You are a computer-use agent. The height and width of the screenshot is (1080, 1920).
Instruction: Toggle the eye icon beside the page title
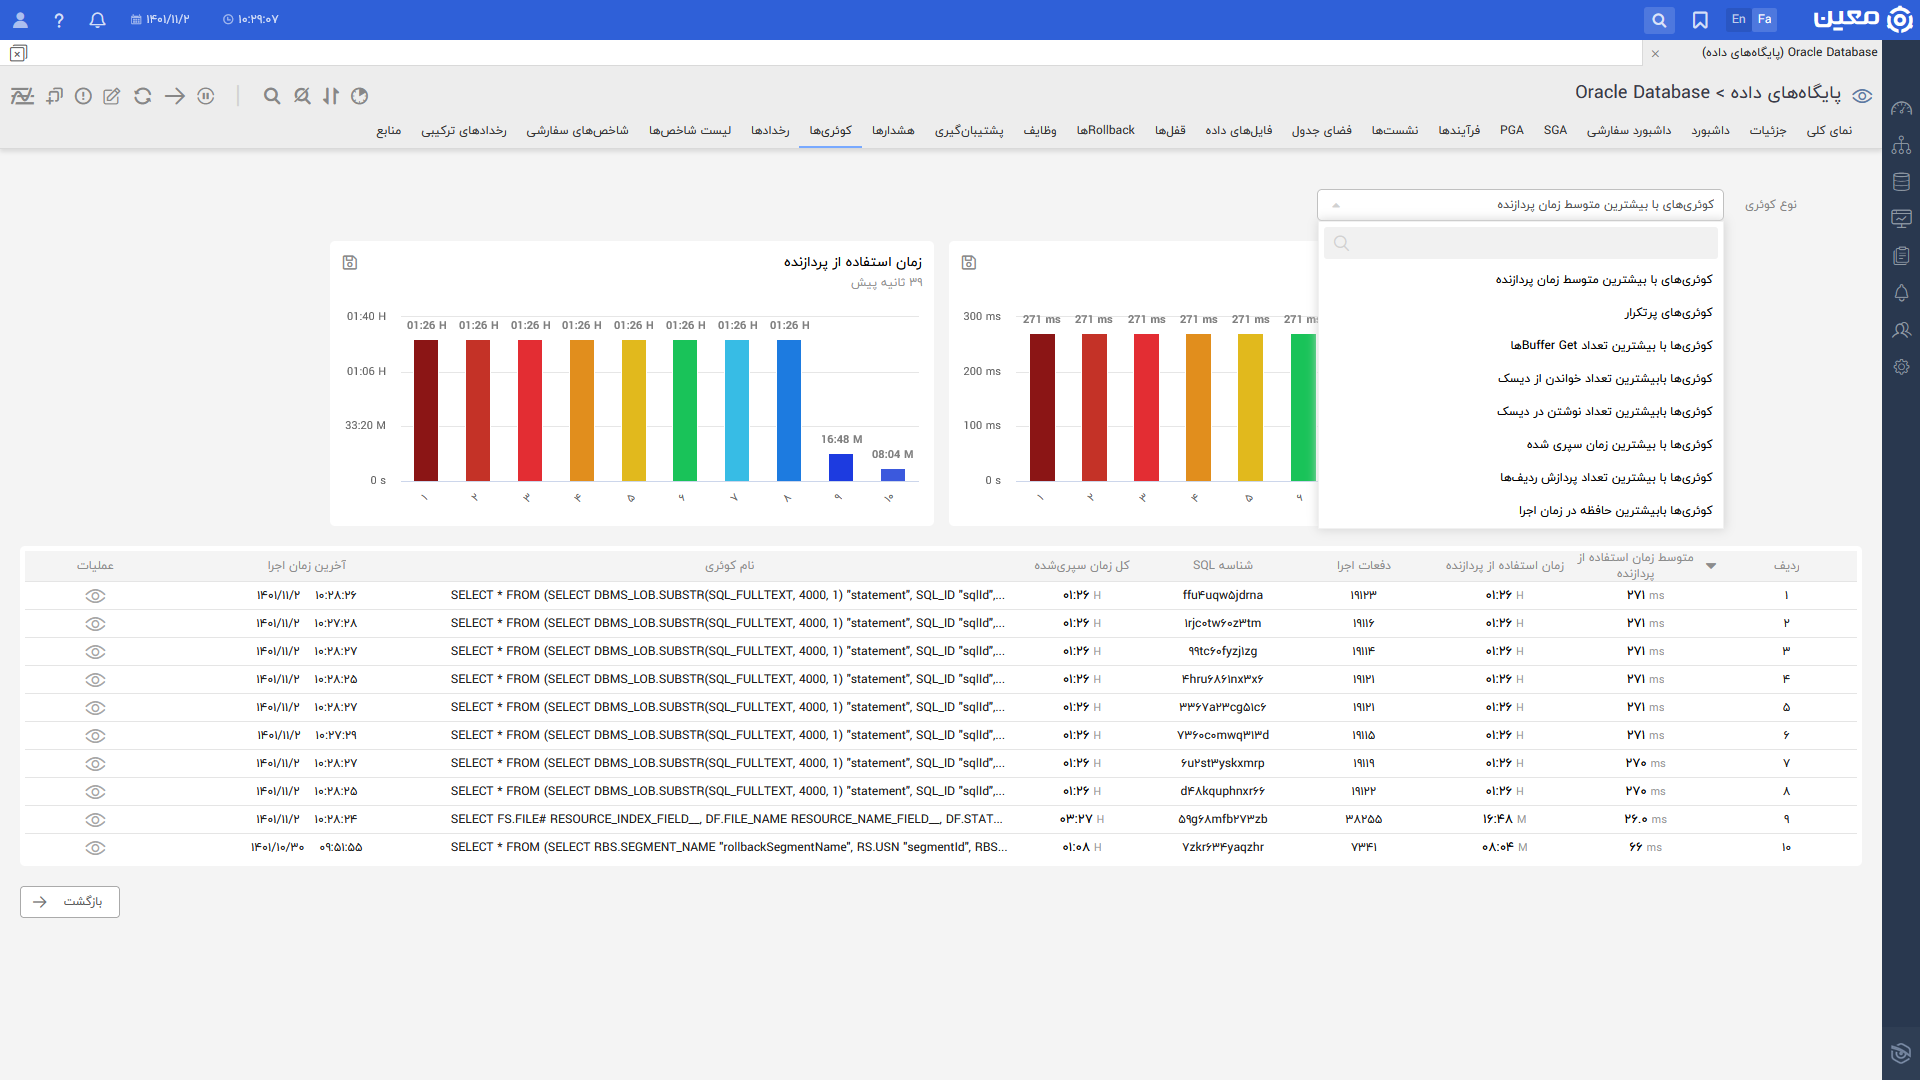click(1862, 96)
